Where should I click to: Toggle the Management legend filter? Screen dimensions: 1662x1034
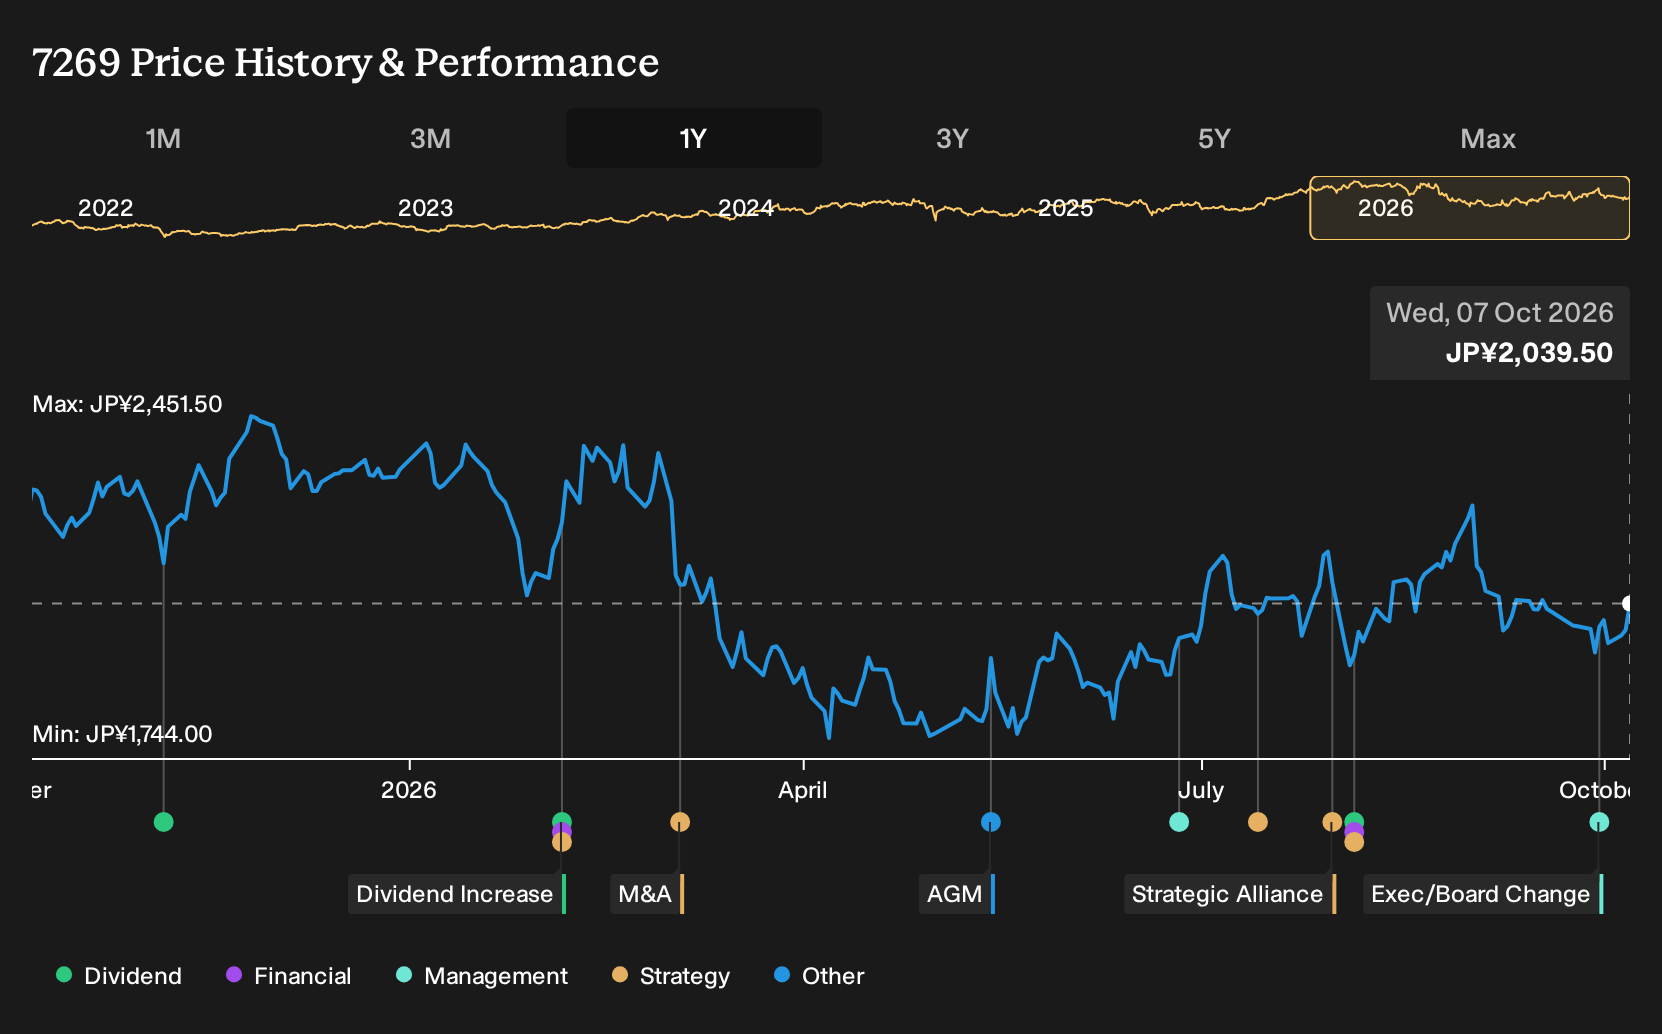482,976
